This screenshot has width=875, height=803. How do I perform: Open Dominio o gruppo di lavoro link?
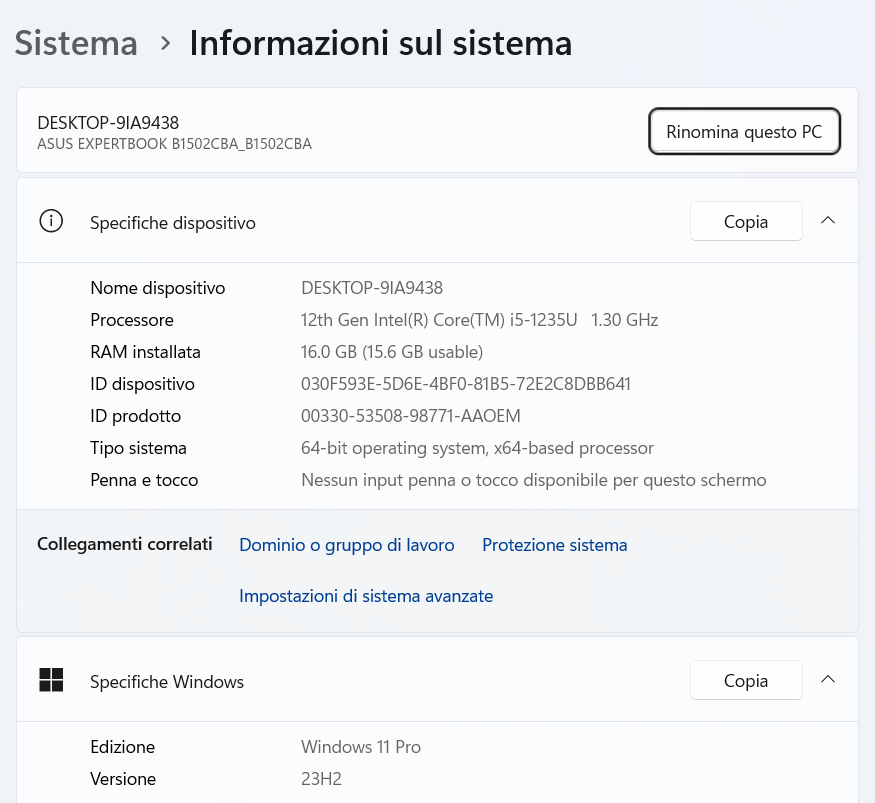tap(347, 545)
